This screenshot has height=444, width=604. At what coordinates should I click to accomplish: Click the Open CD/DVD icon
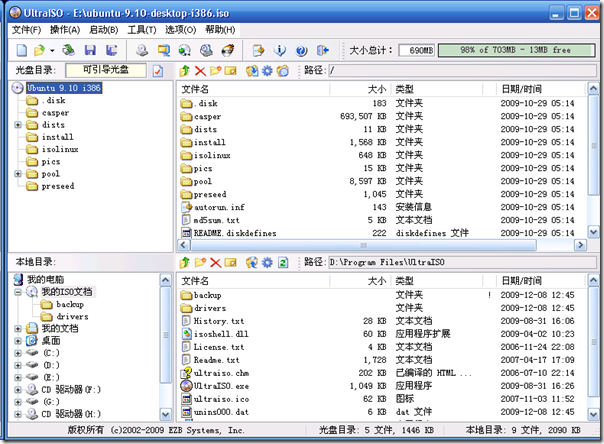pos(69,50)
